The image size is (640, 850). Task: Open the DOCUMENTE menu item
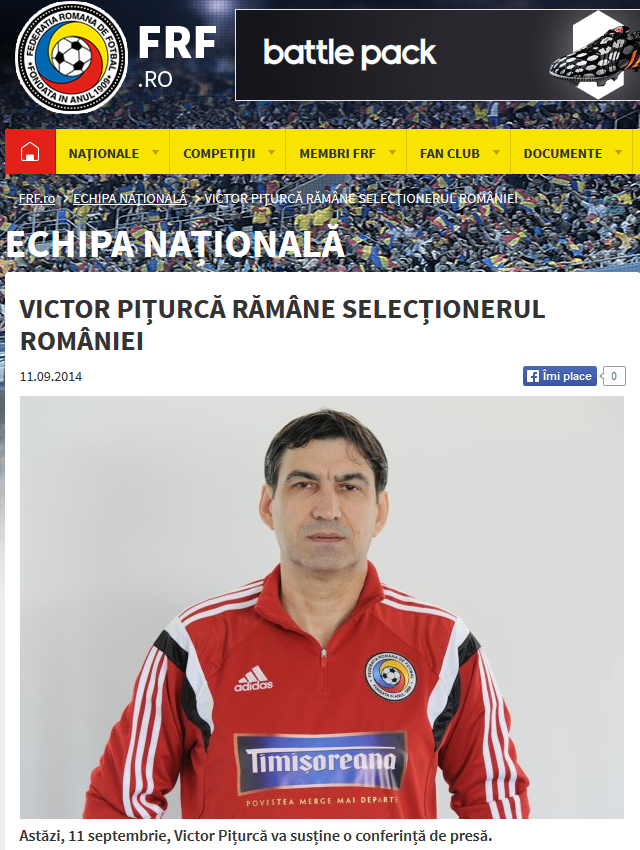coord(563,153)
